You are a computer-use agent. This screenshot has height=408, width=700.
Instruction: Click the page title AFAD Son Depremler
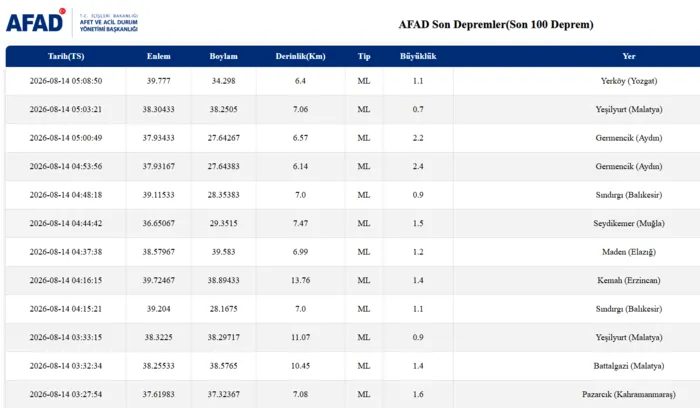(x=496, y=25)
